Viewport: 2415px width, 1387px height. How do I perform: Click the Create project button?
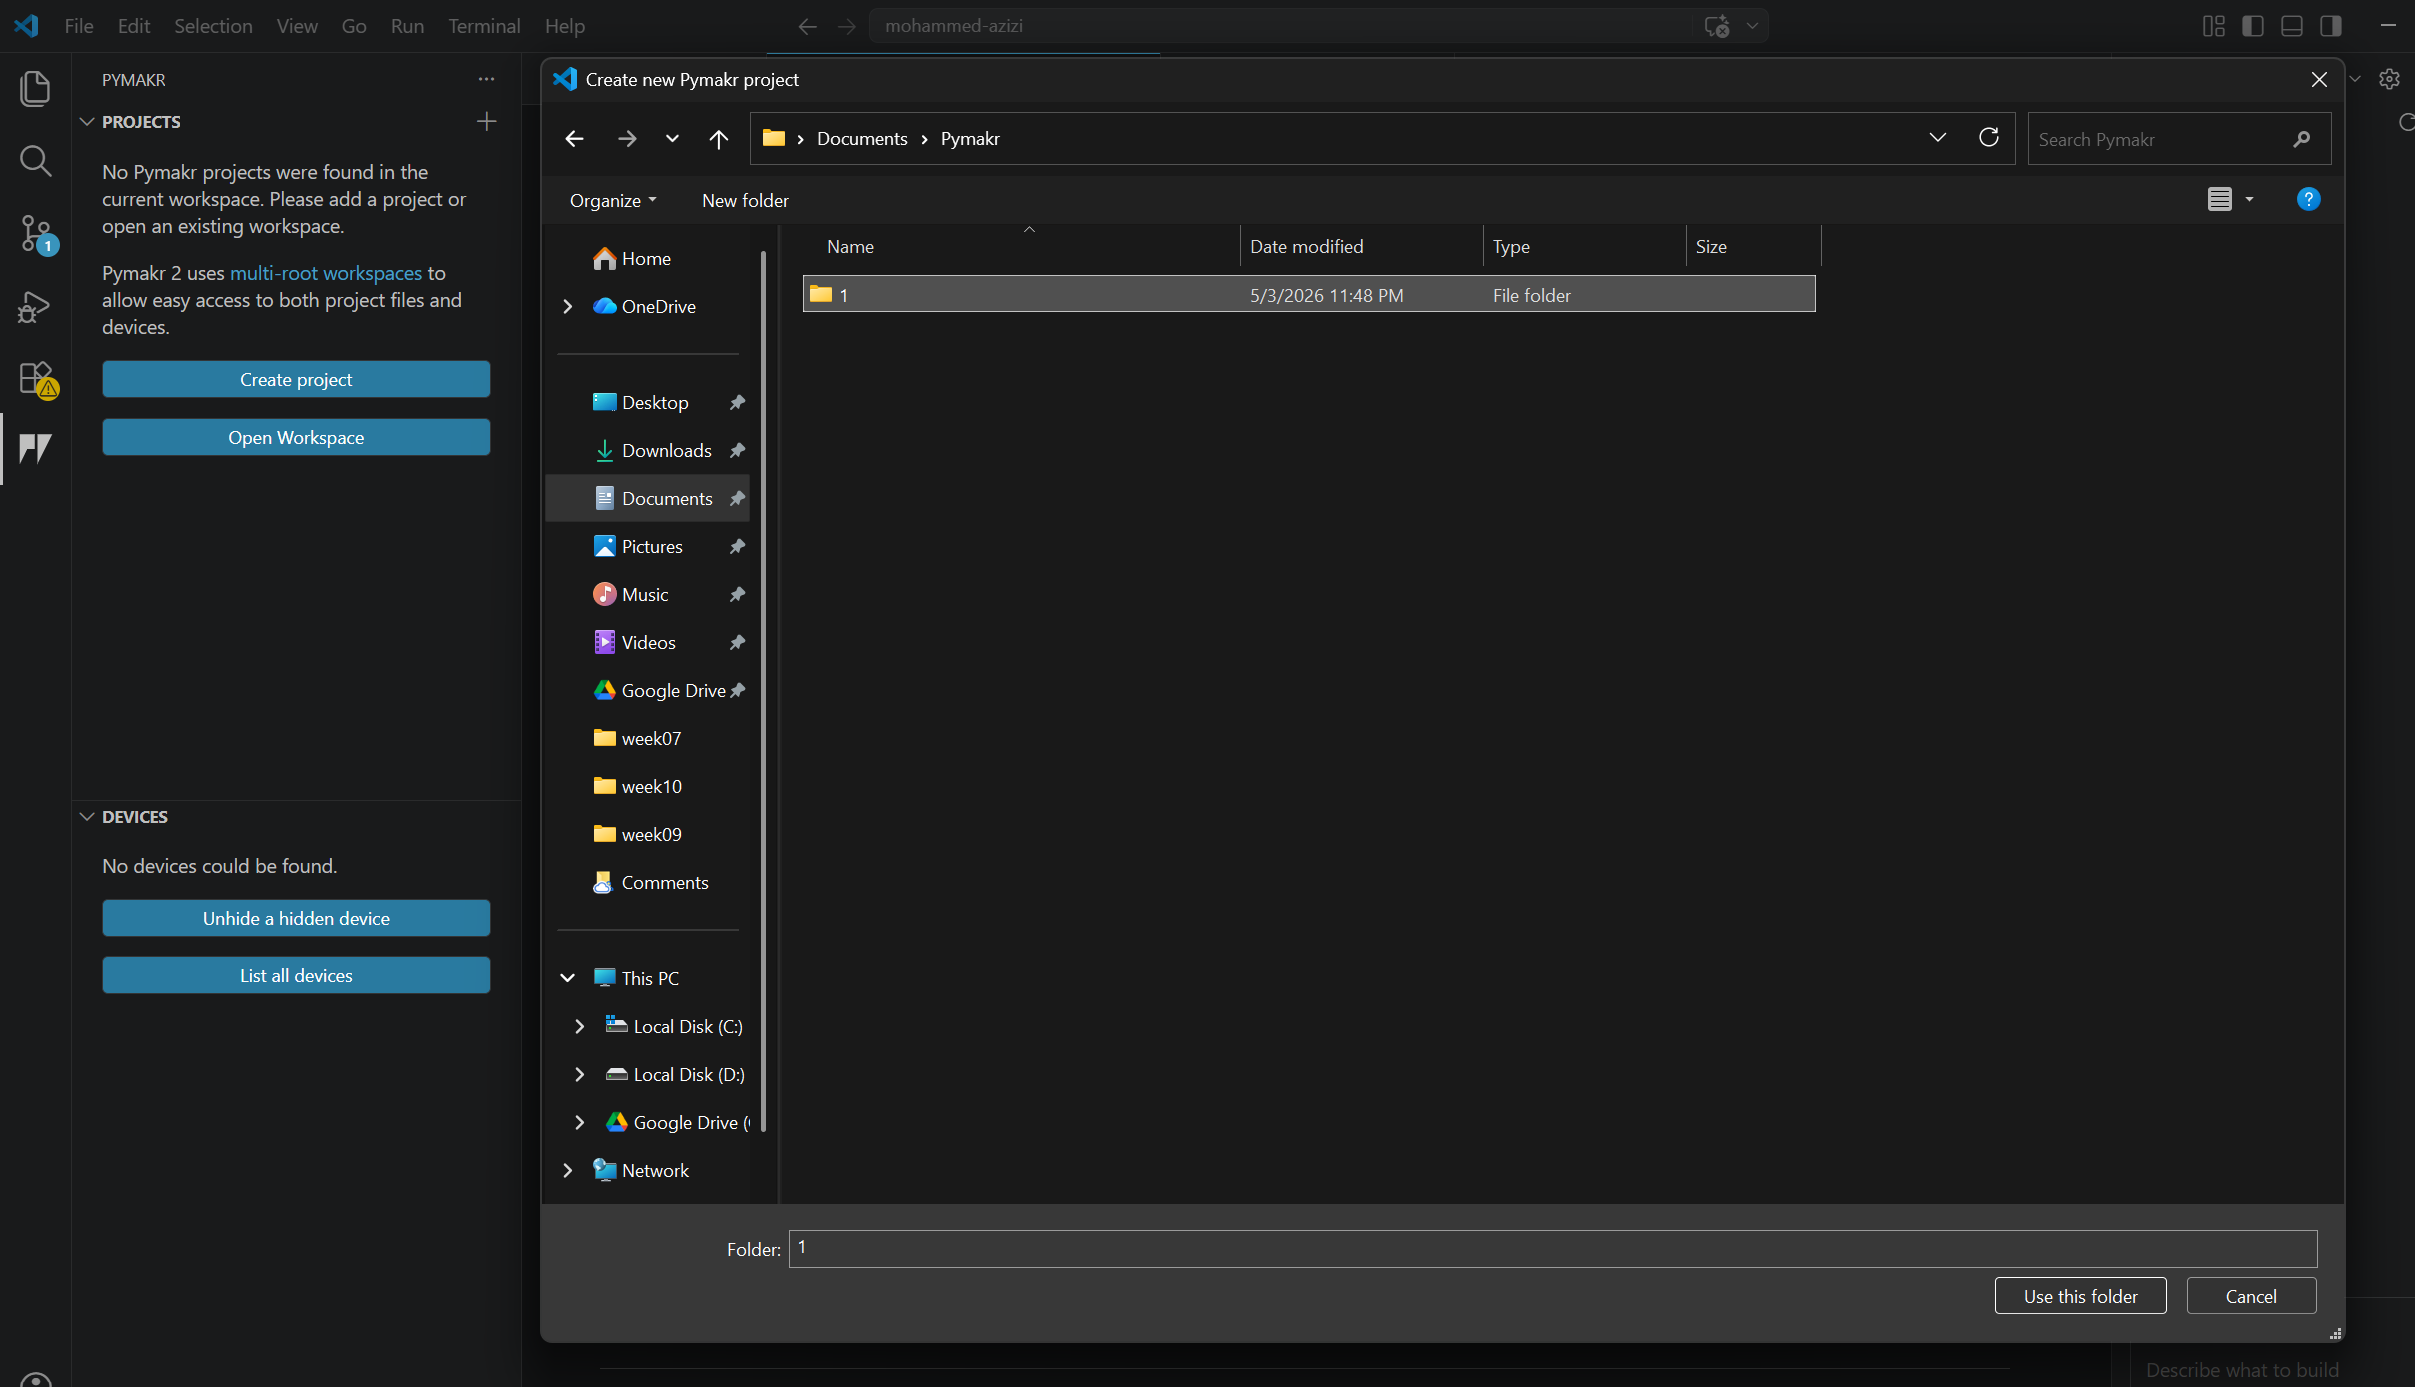pyautogui.click(x=296, y=379)
